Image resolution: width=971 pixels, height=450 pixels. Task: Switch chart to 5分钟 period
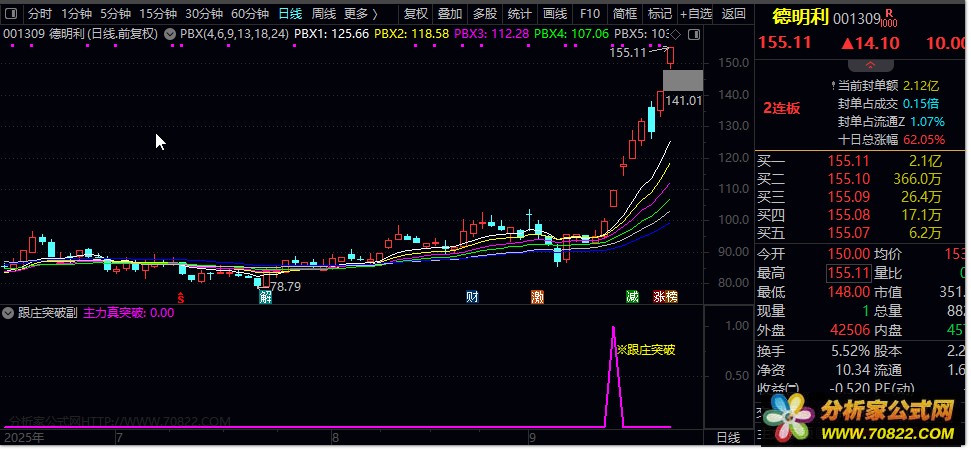(x=114, y=14)
